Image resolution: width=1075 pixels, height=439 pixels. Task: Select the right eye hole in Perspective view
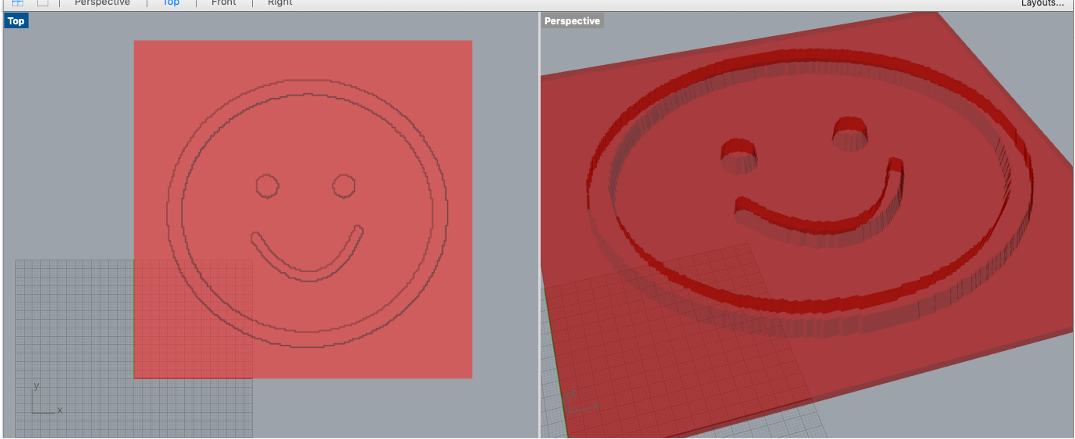(852, 134)
